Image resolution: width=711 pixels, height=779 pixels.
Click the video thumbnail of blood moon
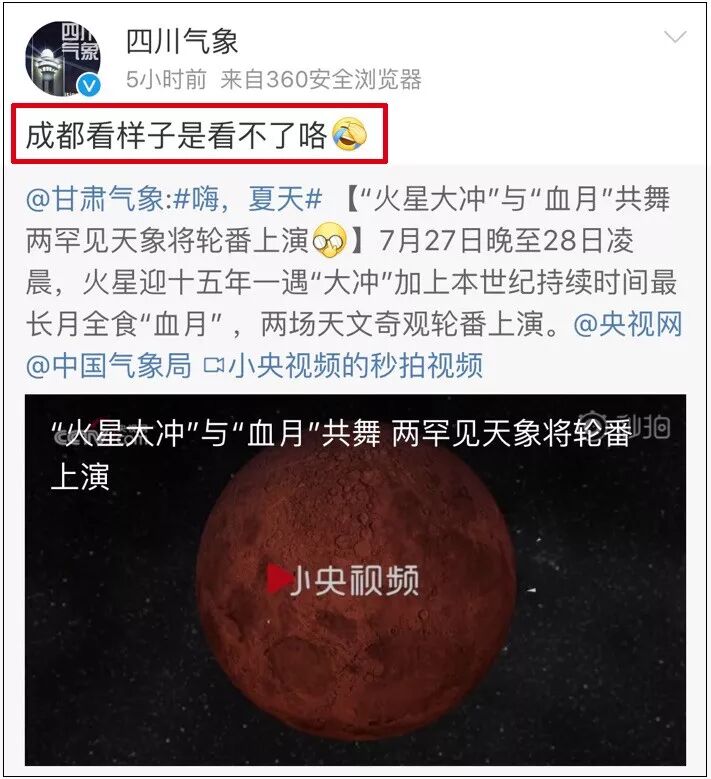coord(355,580)
